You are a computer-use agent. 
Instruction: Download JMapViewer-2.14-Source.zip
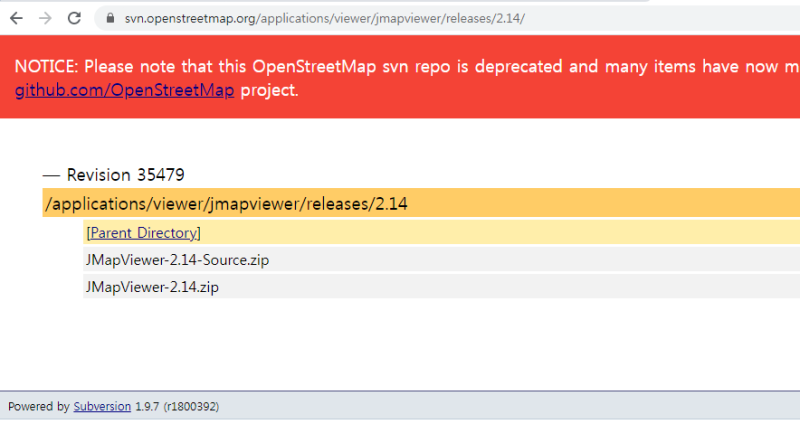[177, 260]
